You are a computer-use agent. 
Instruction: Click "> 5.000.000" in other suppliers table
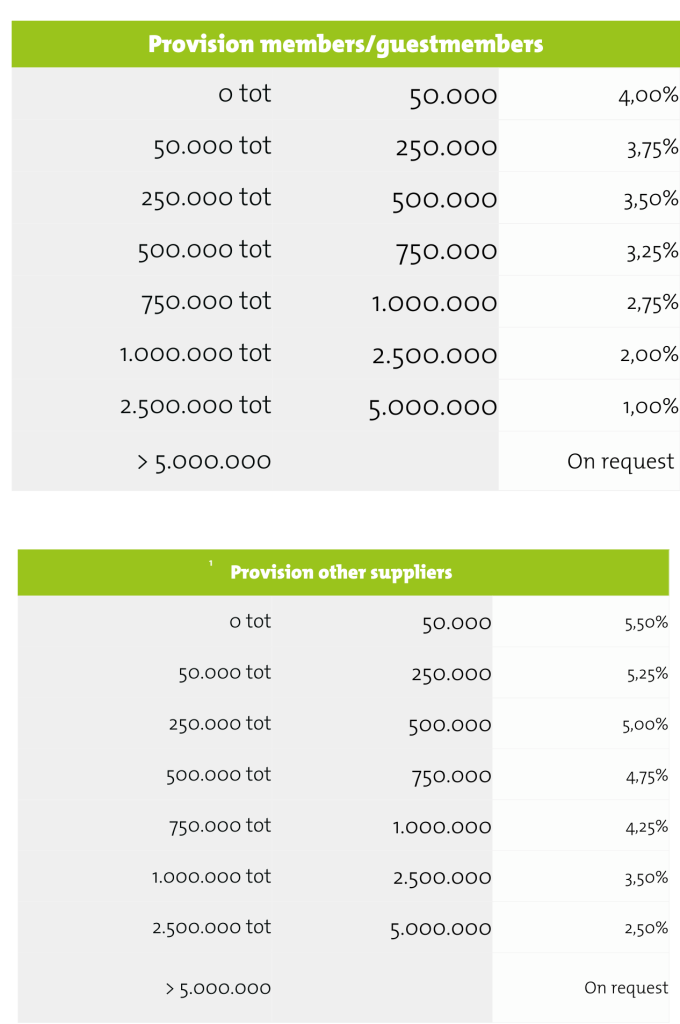pos(218,988)
